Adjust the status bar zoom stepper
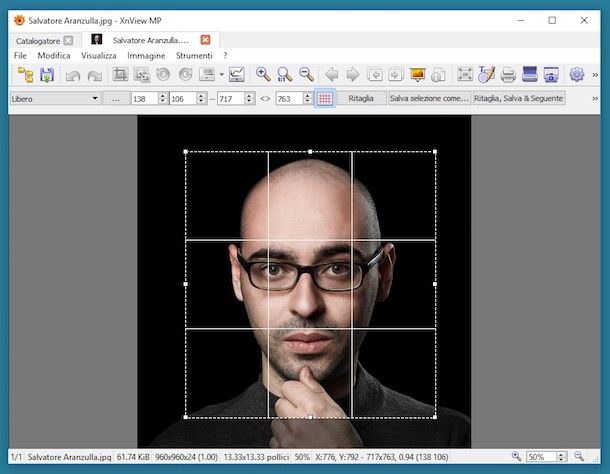The width and height of the screenshot is (610, 474). (x=561, y=457)
